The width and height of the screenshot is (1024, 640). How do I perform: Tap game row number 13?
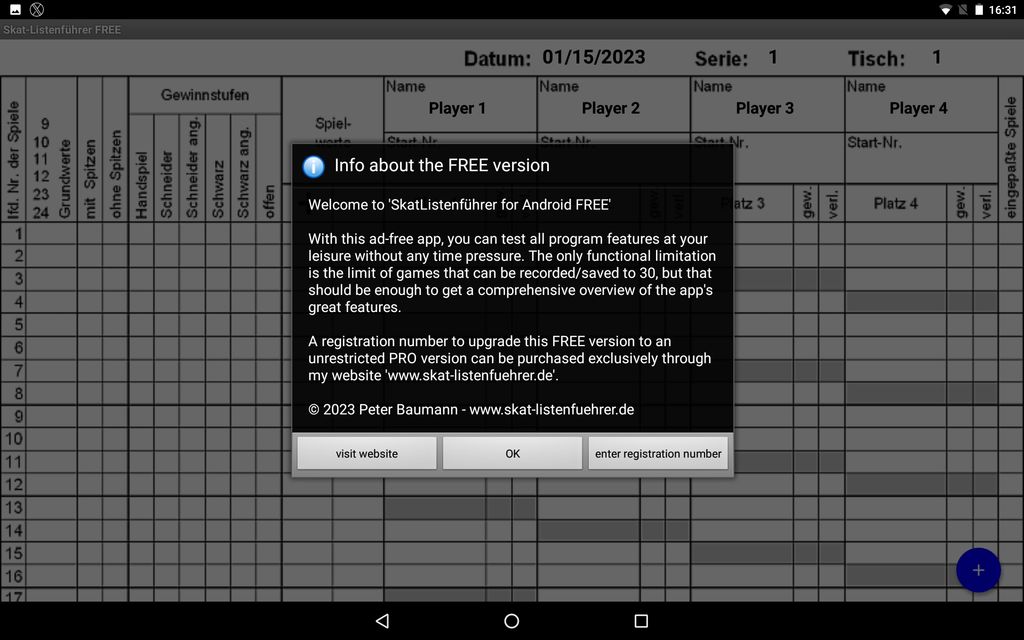pos(14,507)
